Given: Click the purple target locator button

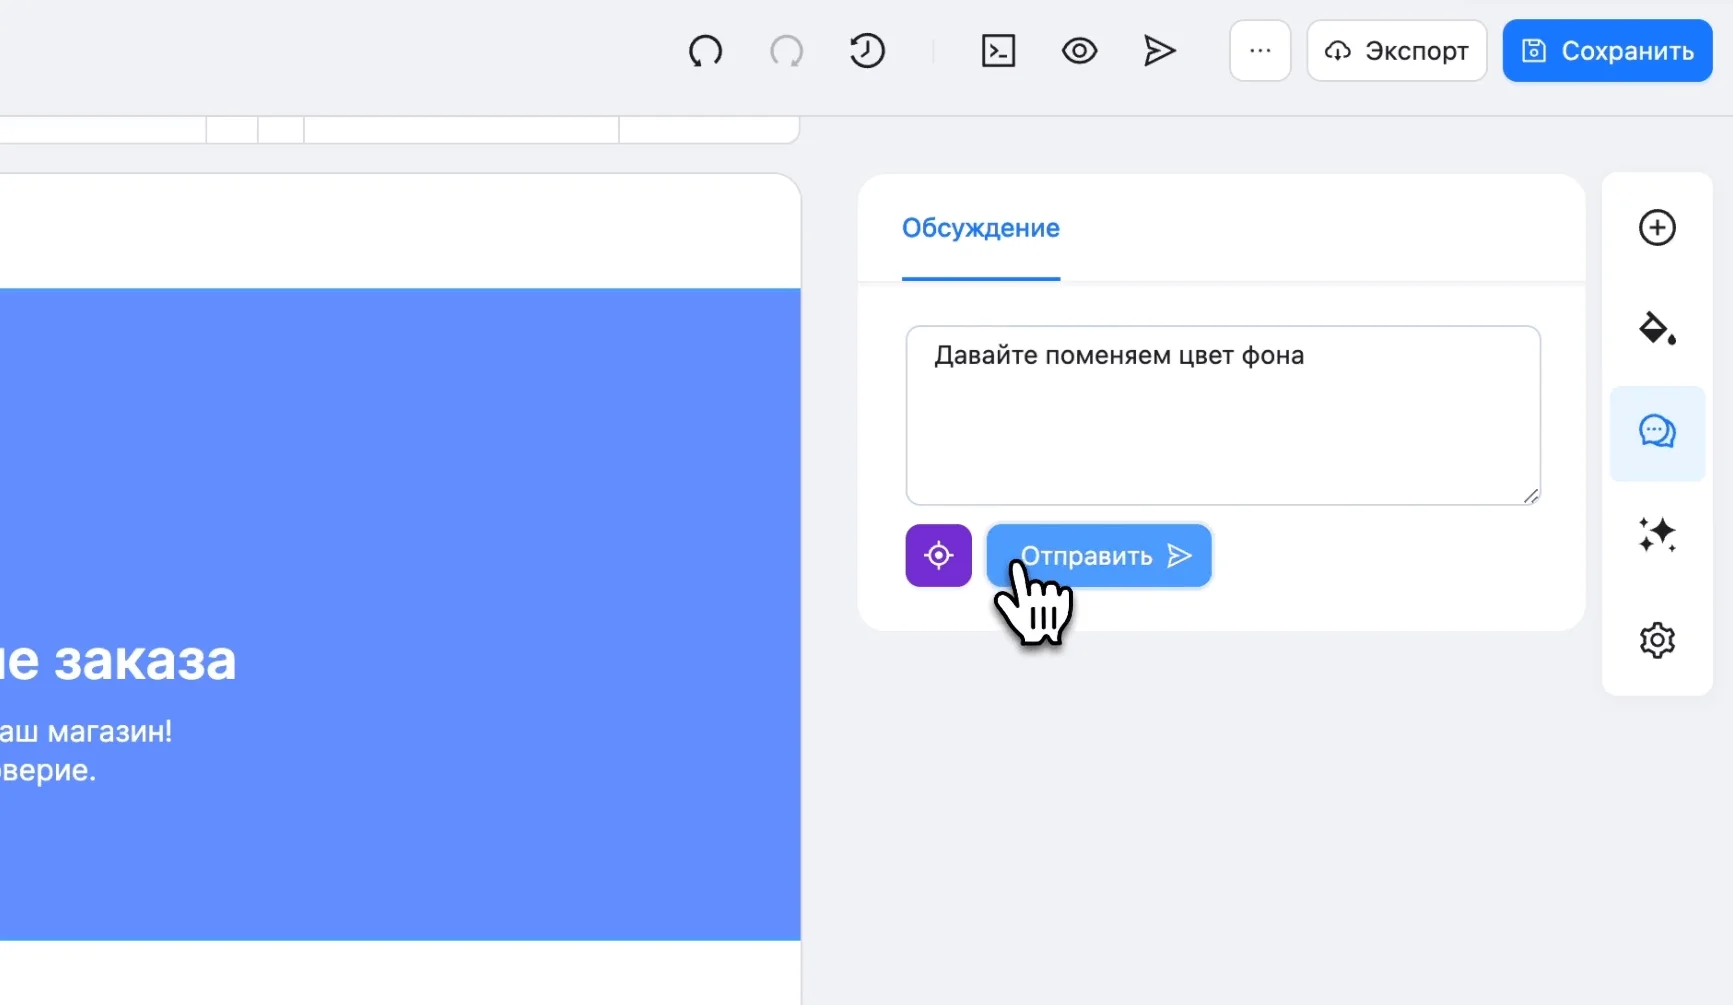Looking at the screenshot, I should click(938, 556).
